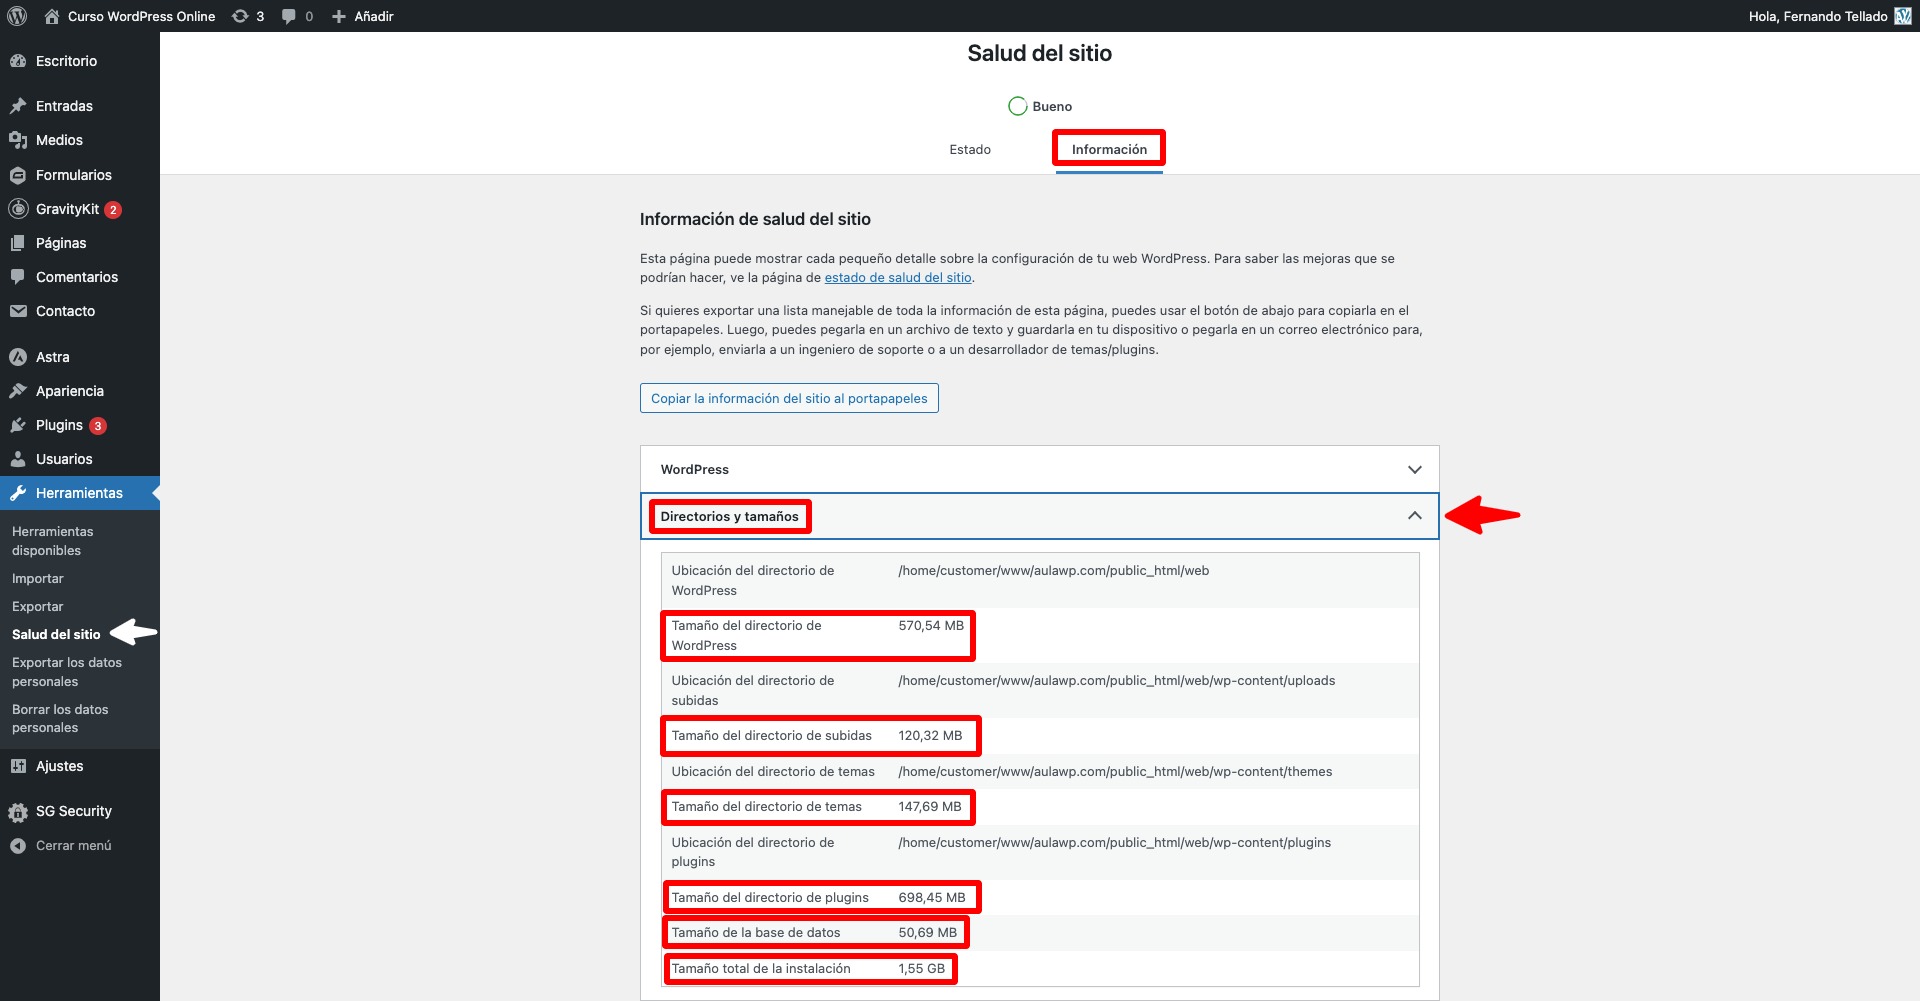1920x1001 pixels.
Task: Click the wp-content/themes path value
Action: [1115, 772]
